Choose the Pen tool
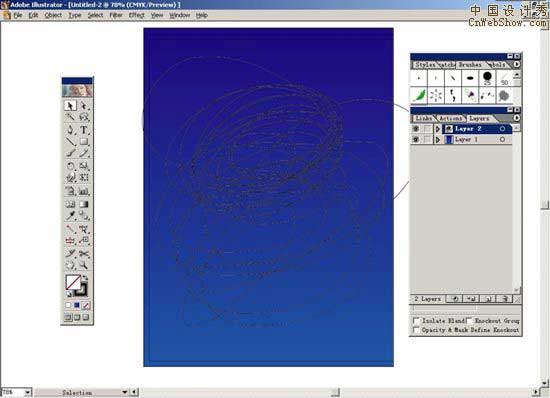The width and height of the screenshot is (550, 398). [x=70, y=130]
